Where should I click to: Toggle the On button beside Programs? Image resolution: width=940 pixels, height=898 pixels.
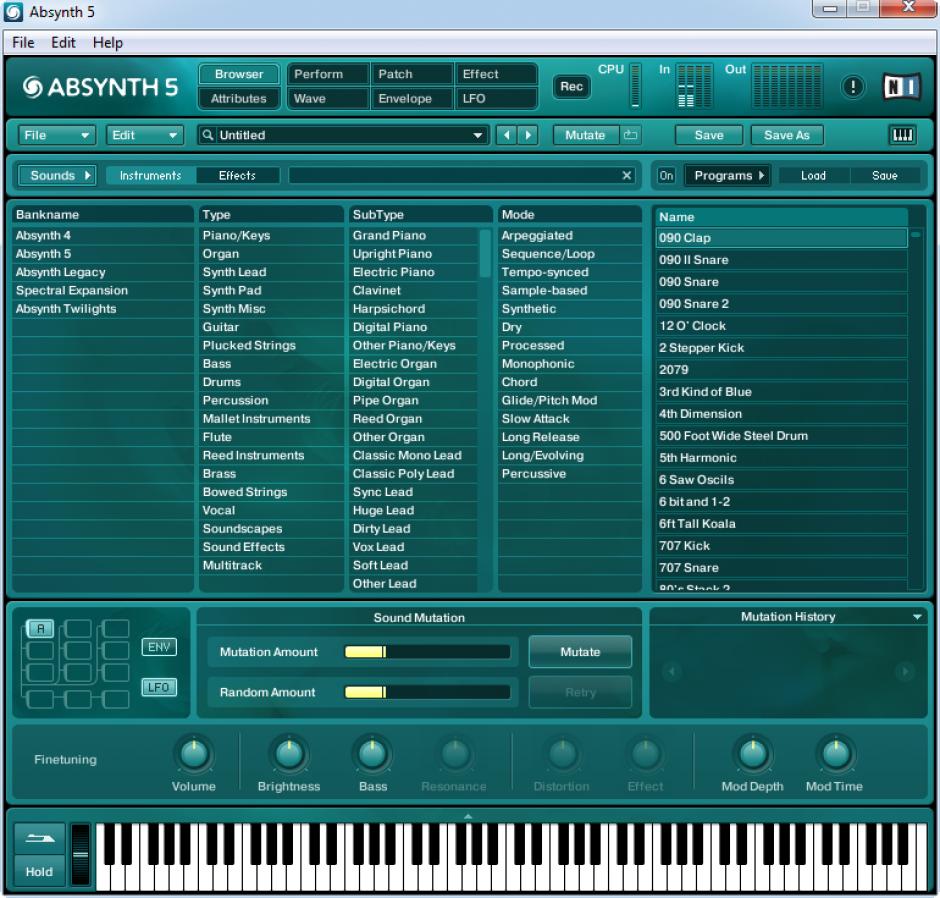(666, 175)
